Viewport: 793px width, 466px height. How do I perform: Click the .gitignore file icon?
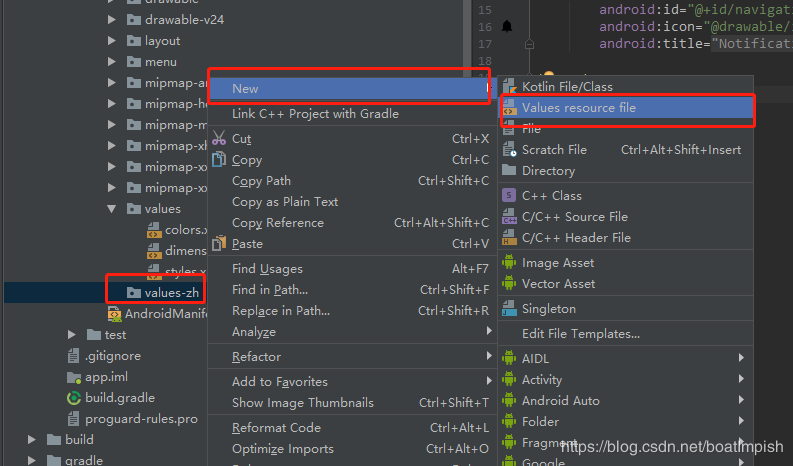(x=73, y=356)
